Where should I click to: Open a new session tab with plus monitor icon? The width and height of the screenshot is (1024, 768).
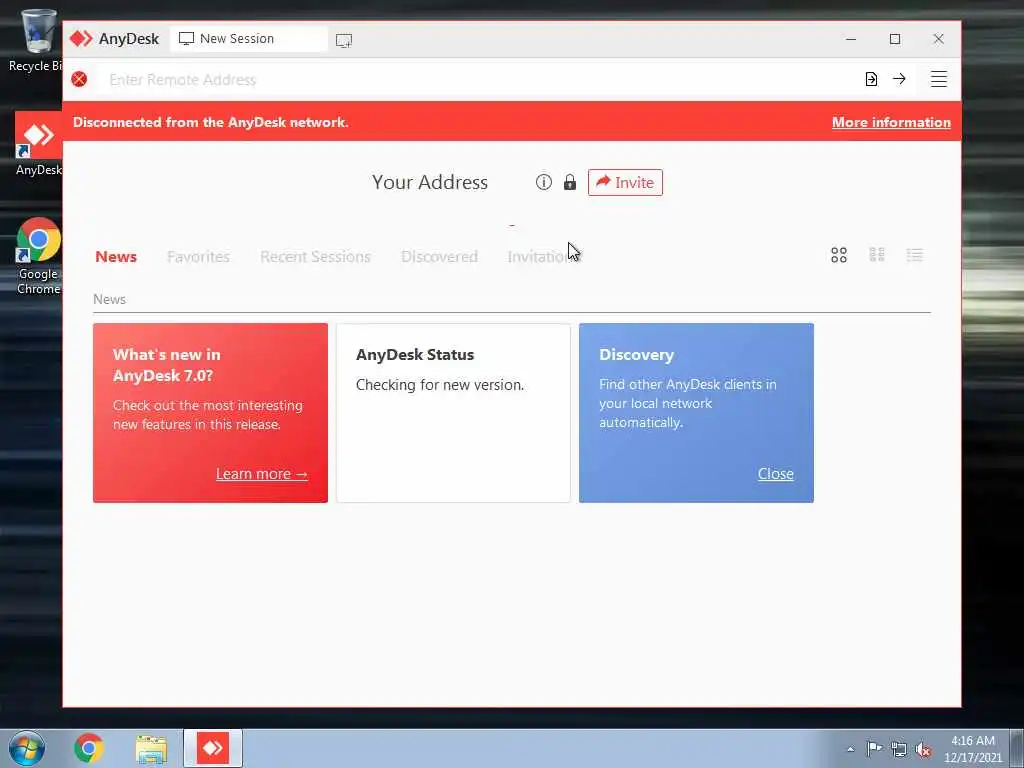(x=344, y=40)
